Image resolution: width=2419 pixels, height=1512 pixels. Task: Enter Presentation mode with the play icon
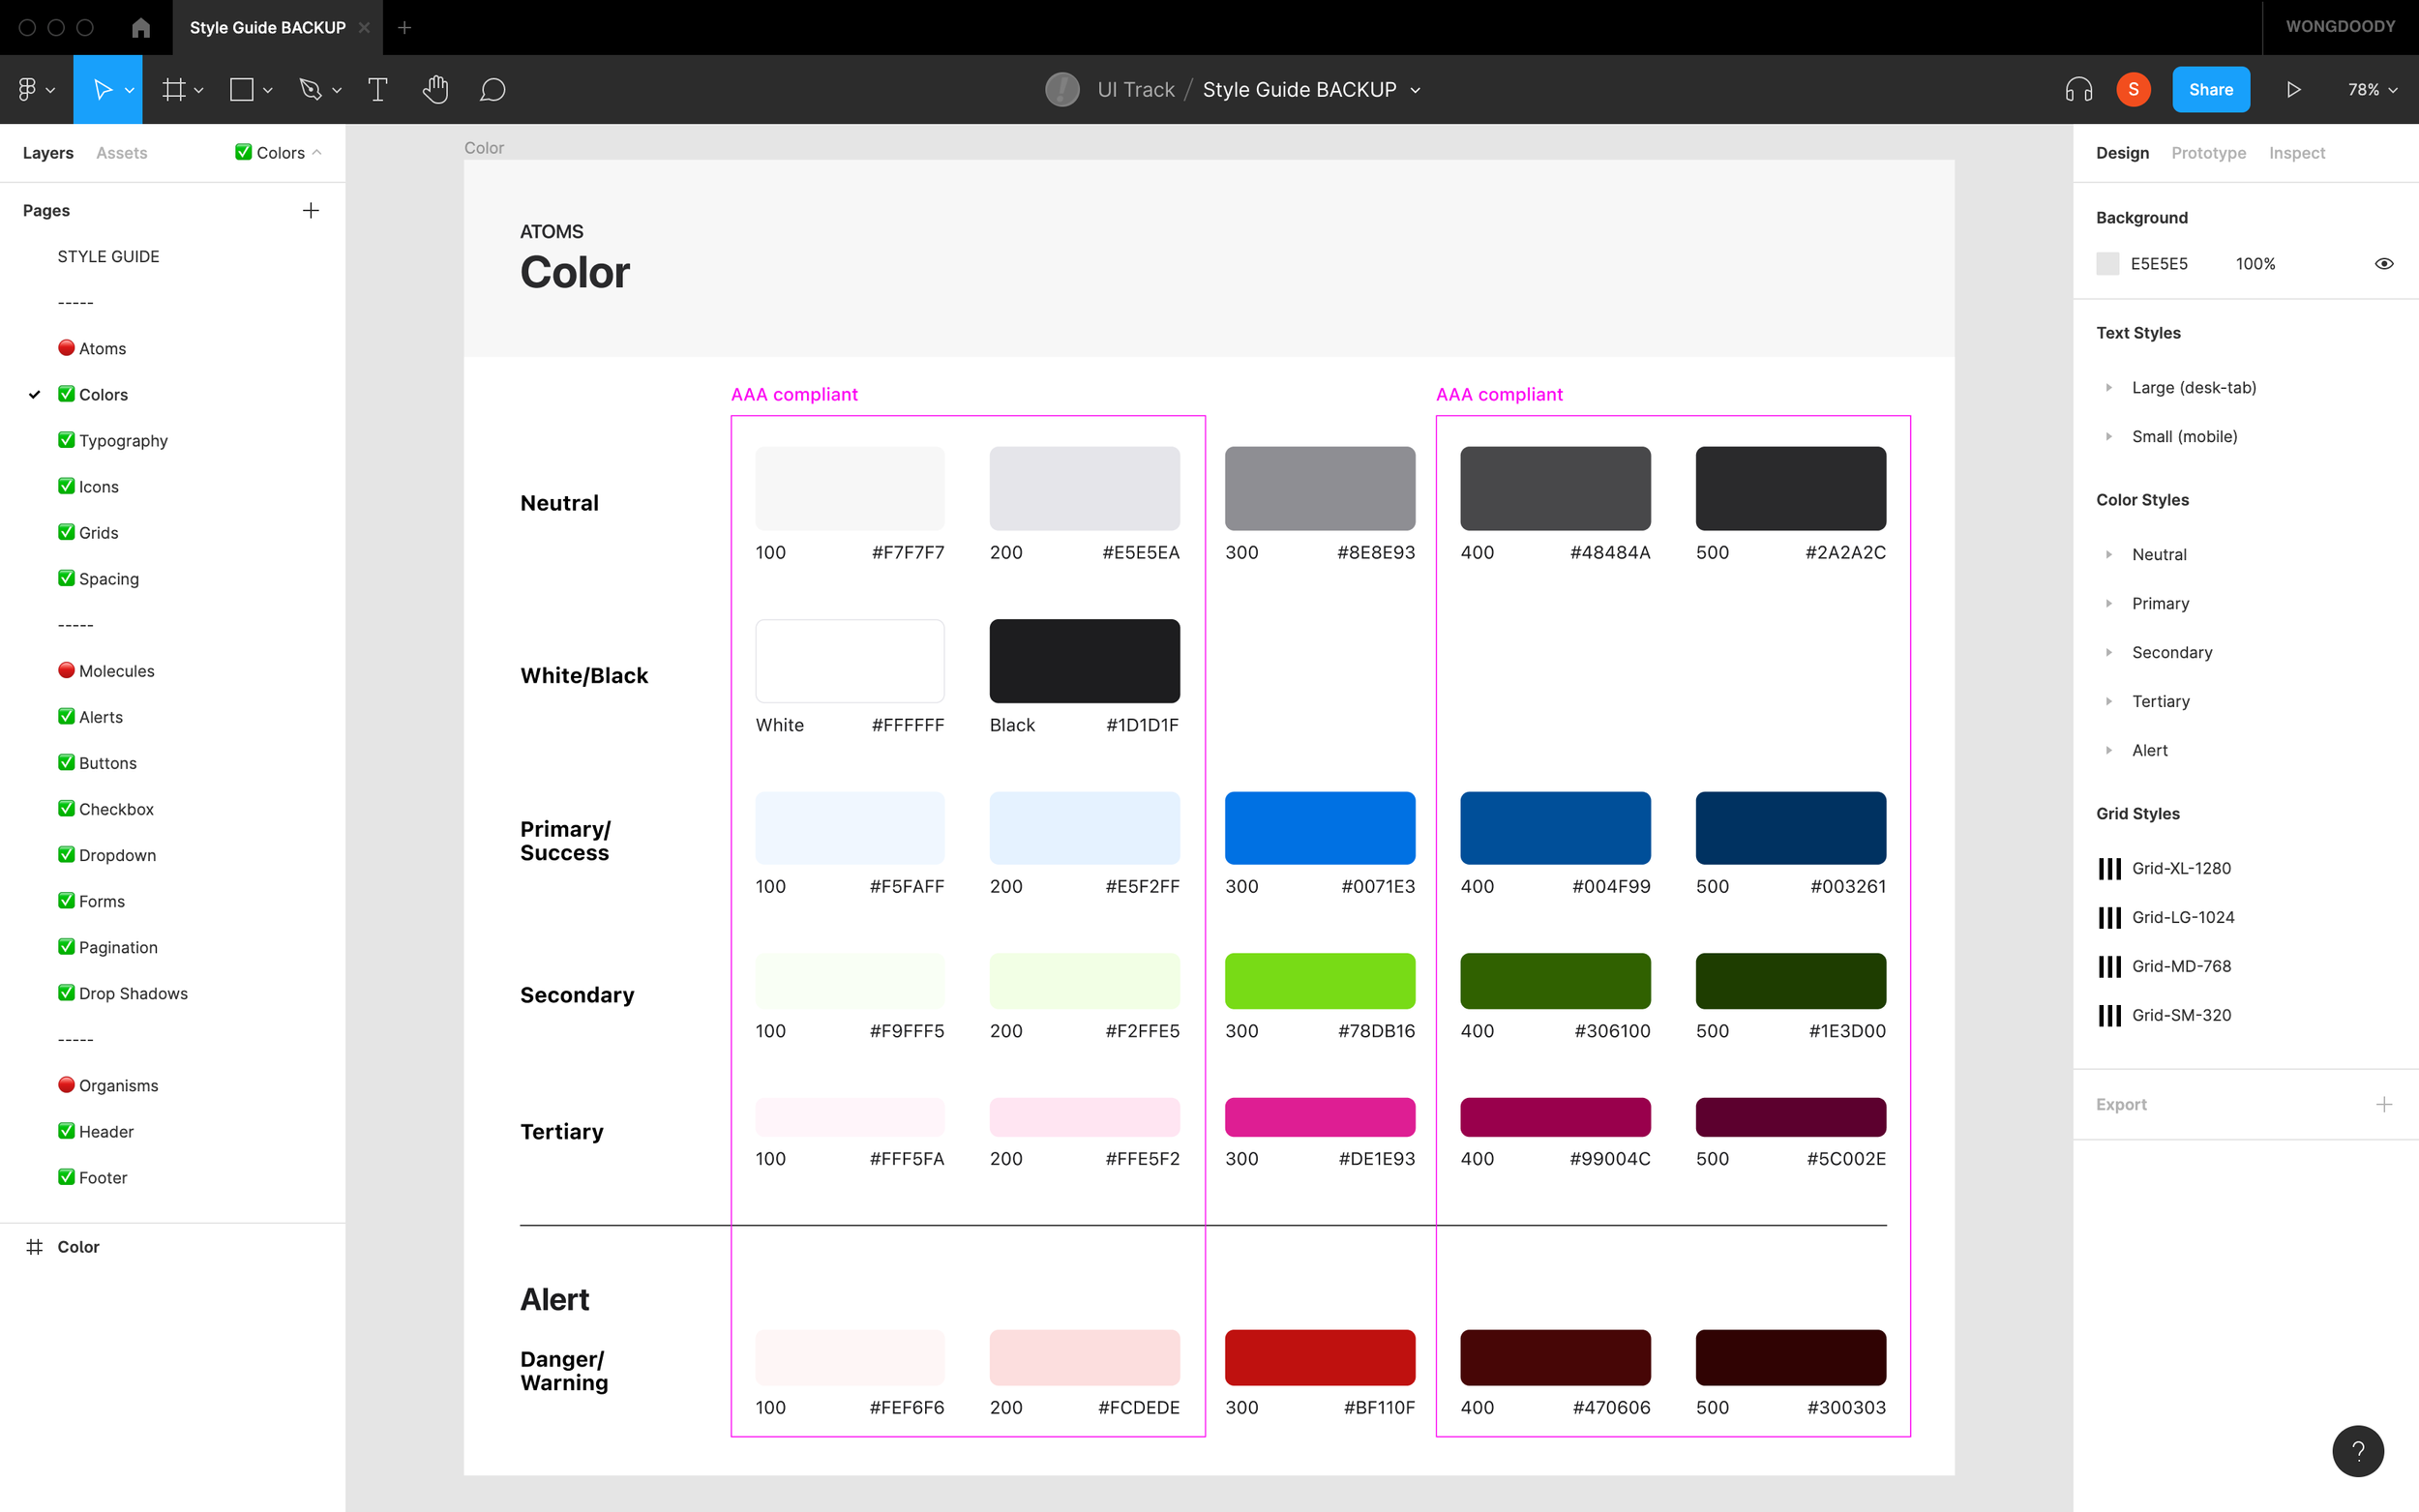pyautogui.click(x=2292, y=89)
